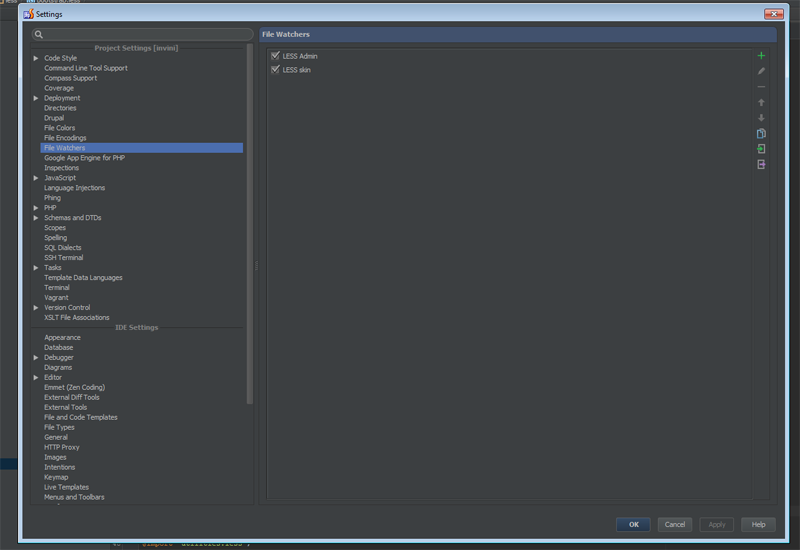Open the Directories settings
This screenshot has width=800, height=550.
60,108
